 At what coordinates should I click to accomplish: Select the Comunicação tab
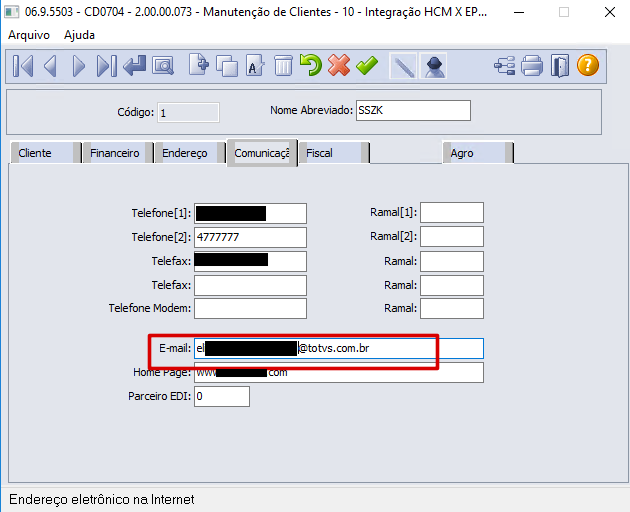pyautogui.click(x=262, y=153)
